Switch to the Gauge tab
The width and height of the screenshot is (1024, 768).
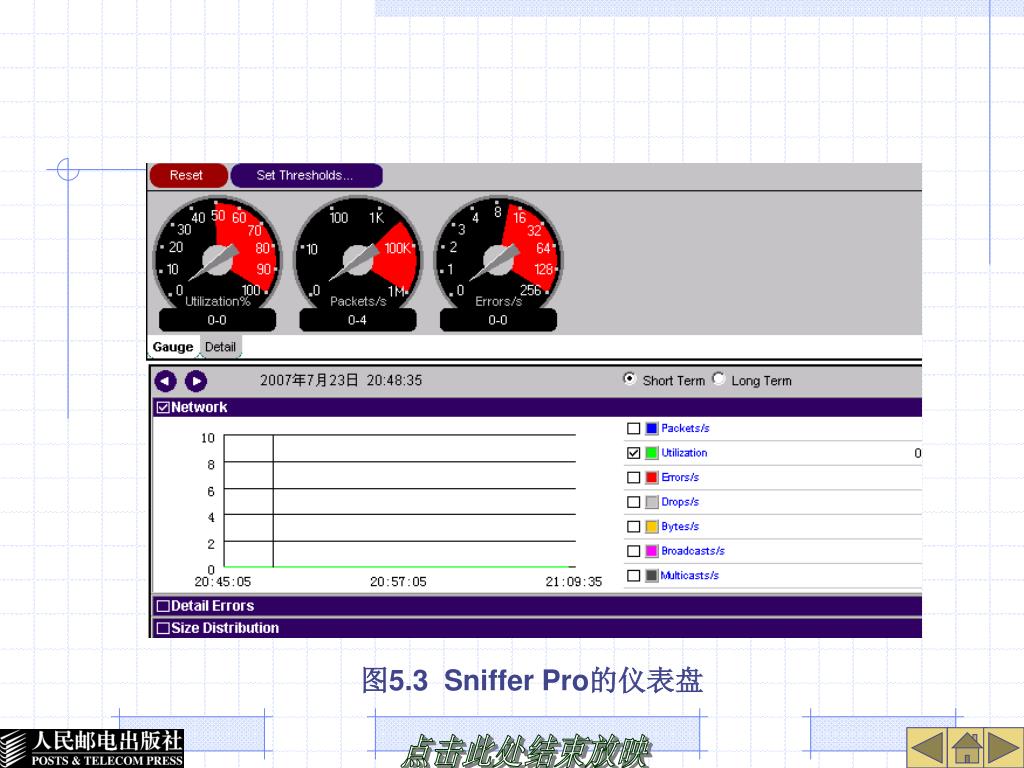pos(173,347)
